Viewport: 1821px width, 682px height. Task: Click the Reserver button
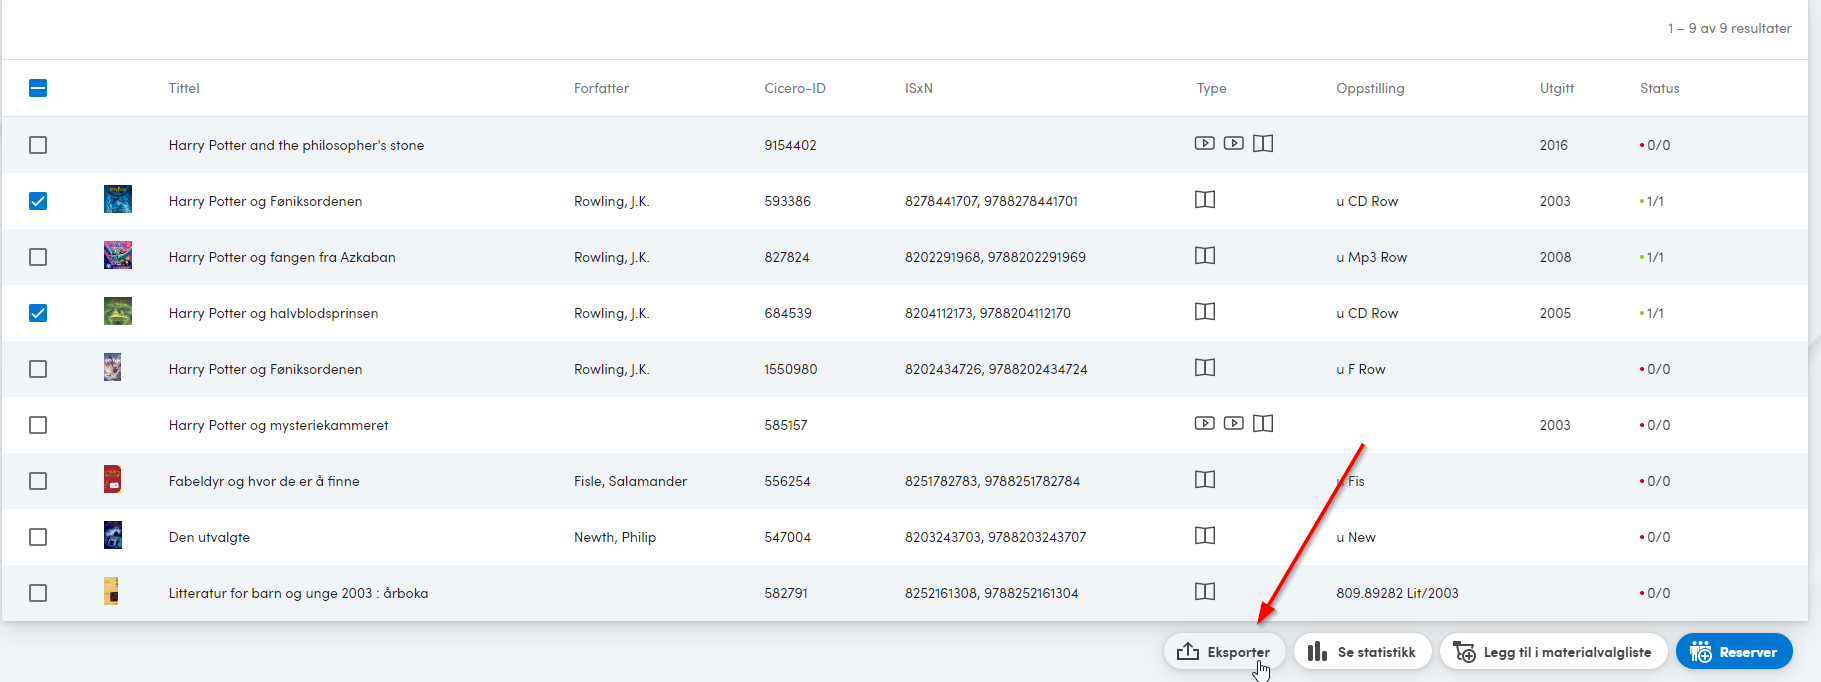pyautogui.click(x=1734, y=652)
